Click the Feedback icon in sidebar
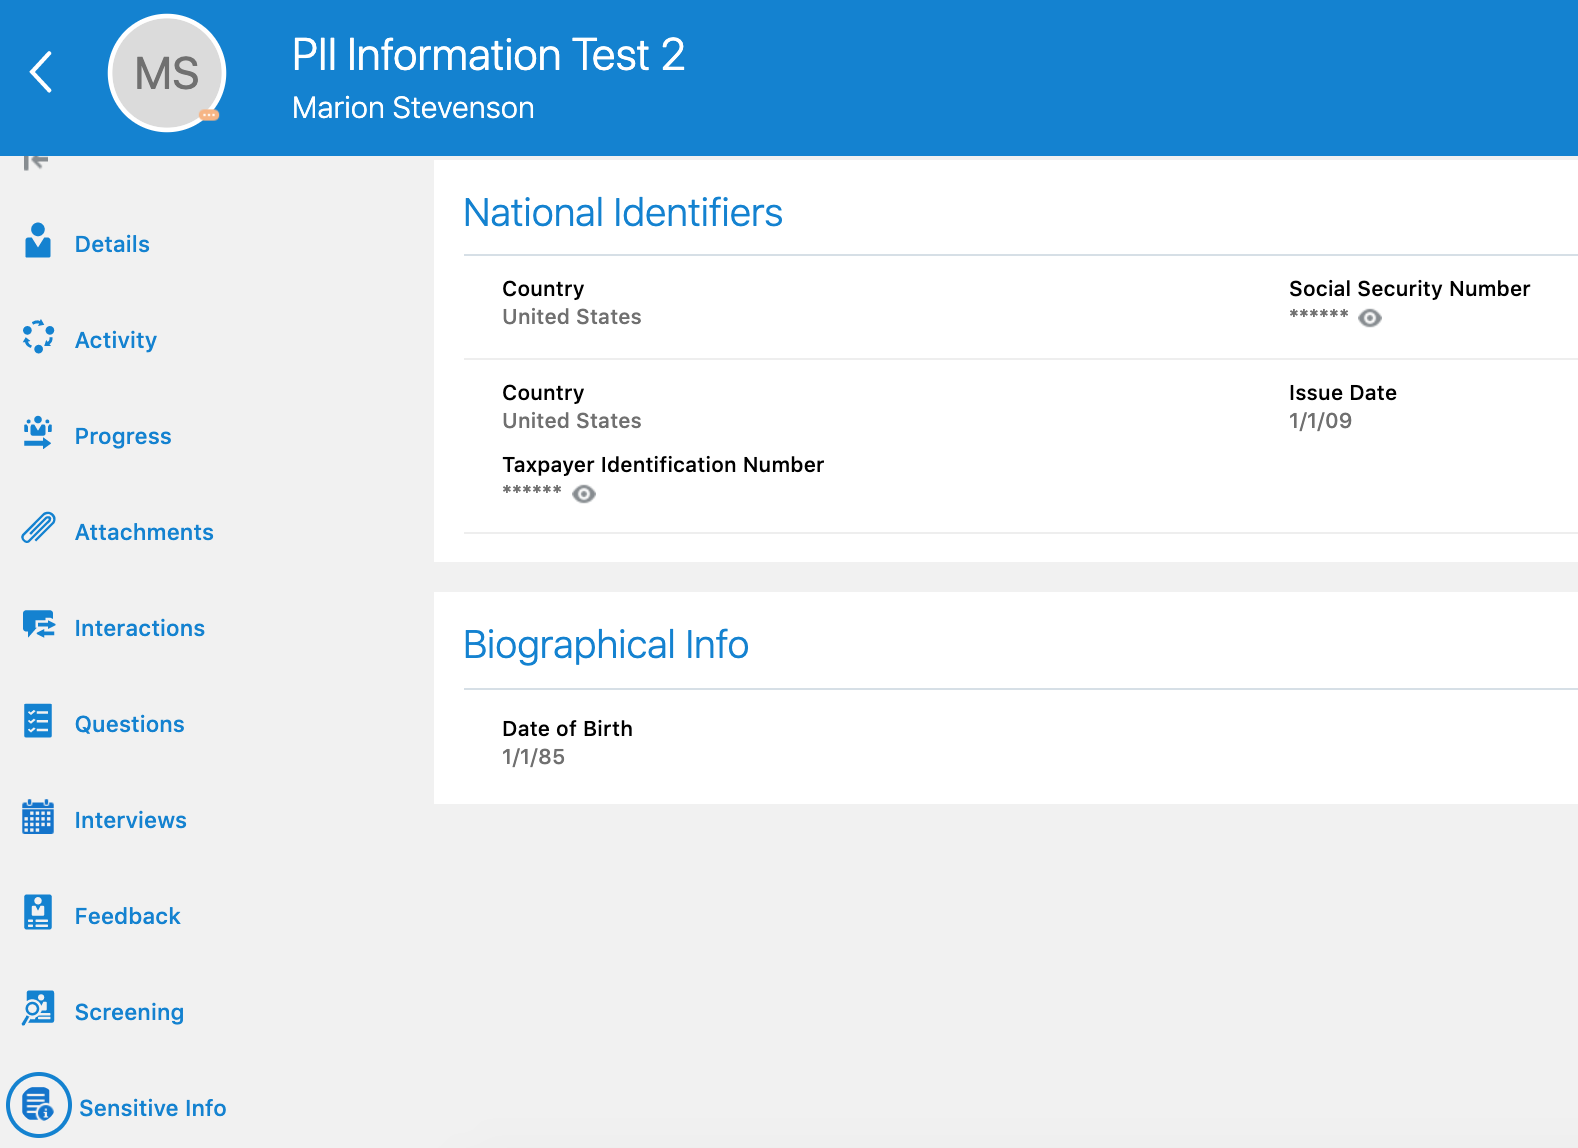This screenshot has width=1578, height=1148. [x=38, y=913]
